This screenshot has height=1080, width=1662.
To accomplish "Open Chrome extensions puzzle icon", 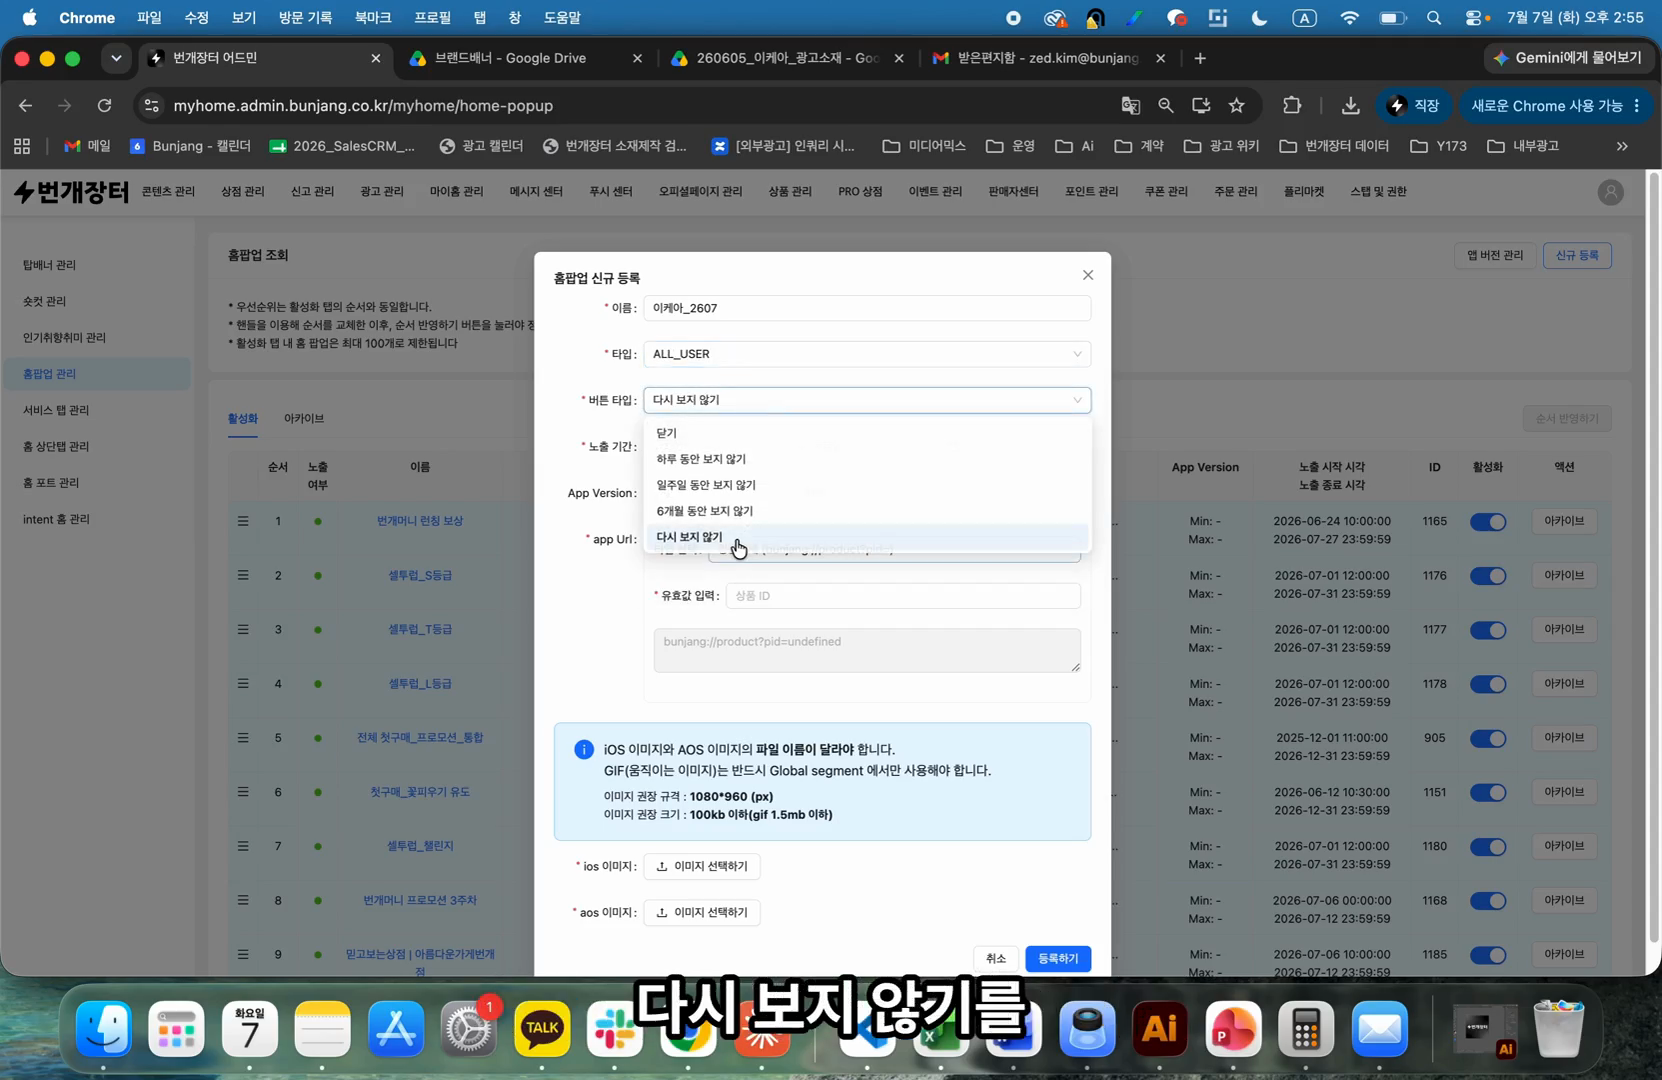I will click(1292, 105).
